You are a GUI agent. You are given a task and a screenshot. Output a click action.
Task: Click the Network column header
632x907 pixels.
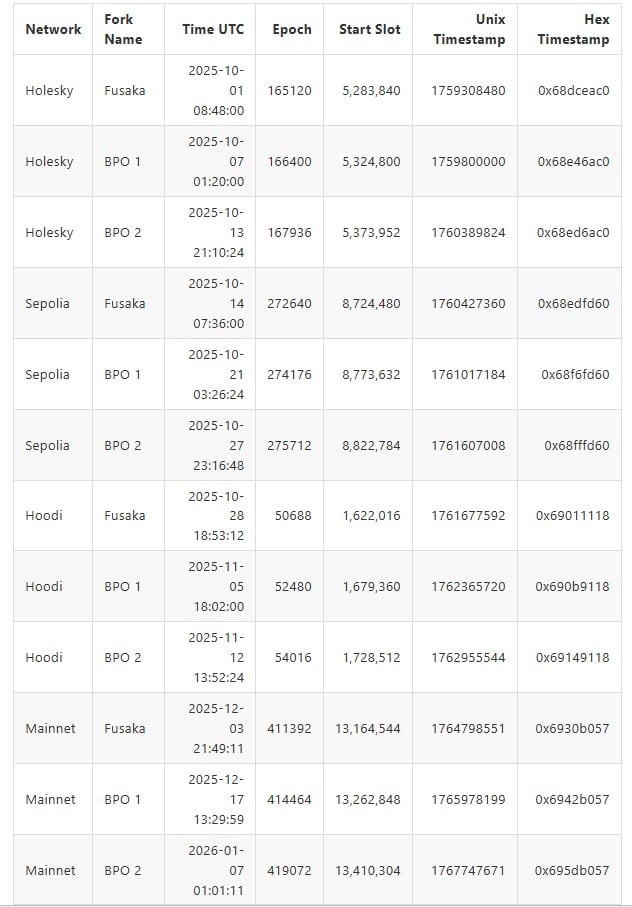53,29
